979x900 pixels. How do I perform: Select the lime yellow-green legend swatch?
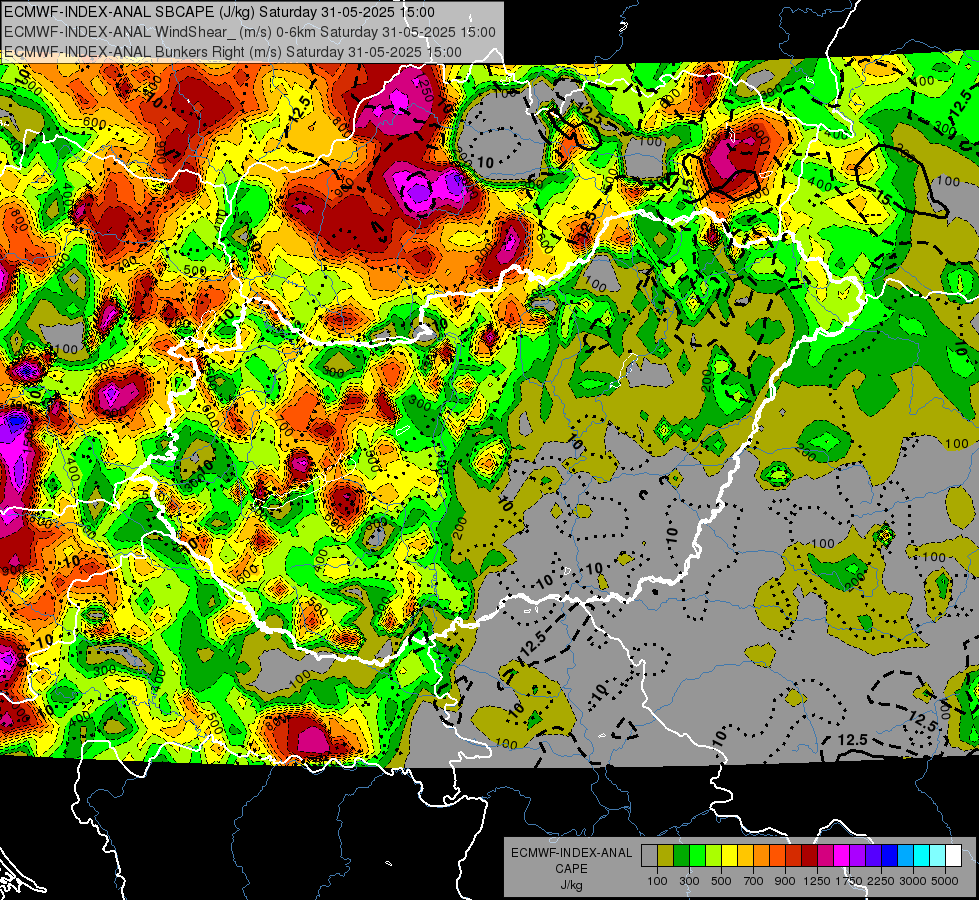(x=714, y=856)
